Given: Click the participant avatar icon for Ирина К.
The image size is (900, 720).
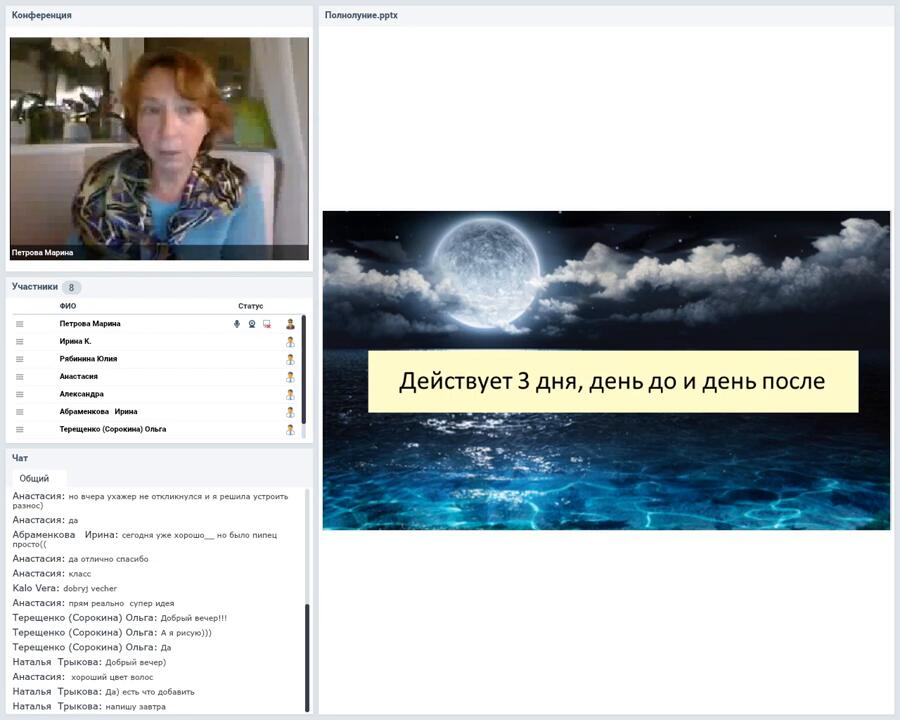Looking at the screenshot, I should tap(290, 342).
